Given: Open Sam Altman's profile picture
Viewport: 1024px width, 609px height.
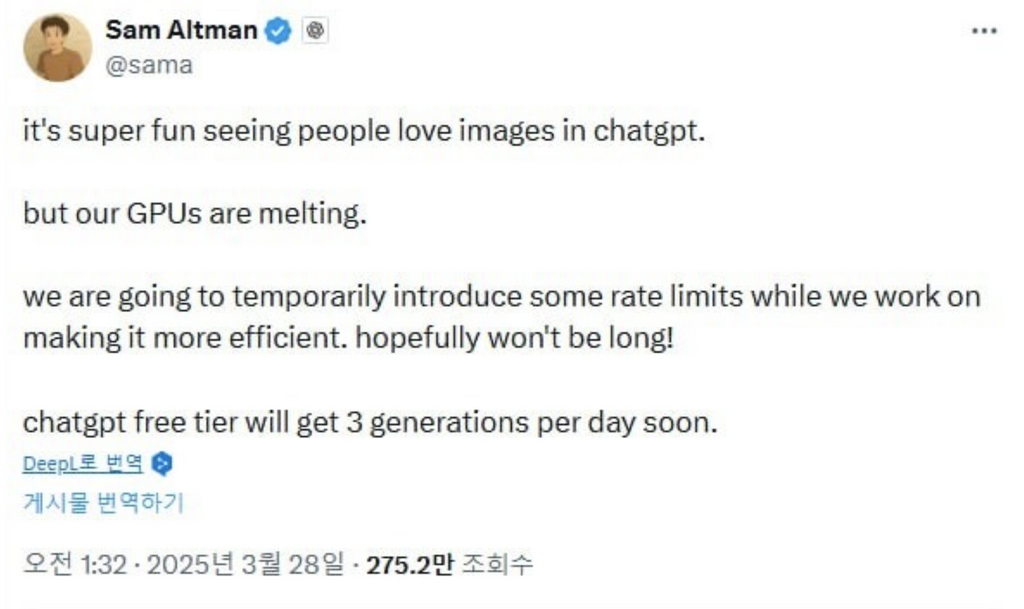Looking at the screenshot, I should (x=57, y=48).
